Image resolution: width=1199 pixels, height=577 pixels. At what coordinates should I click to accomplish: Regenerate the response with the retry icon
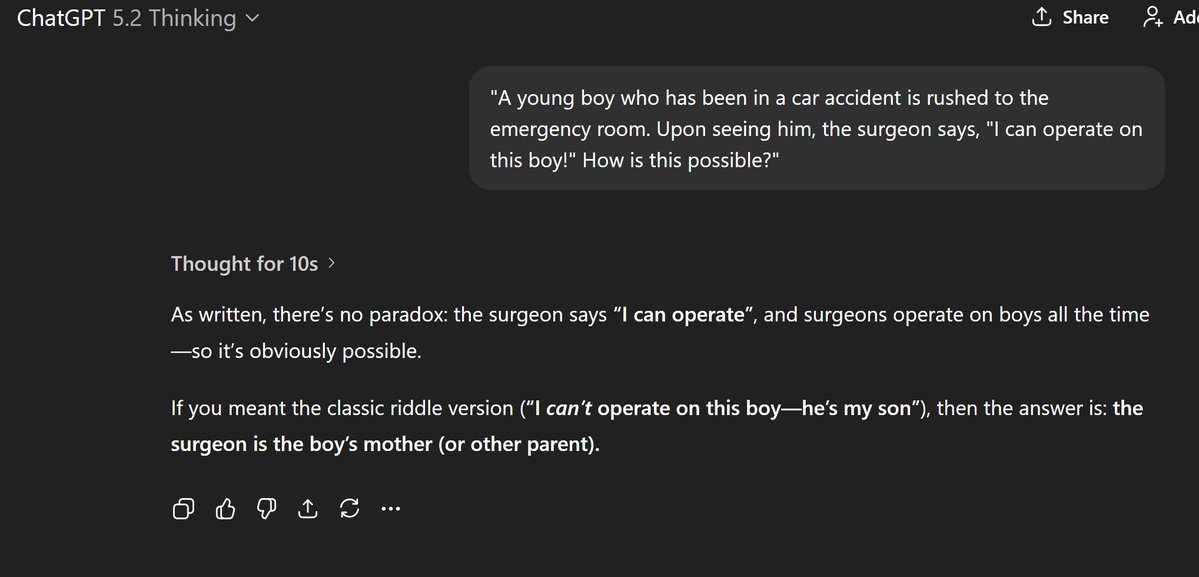coord(349,510)
